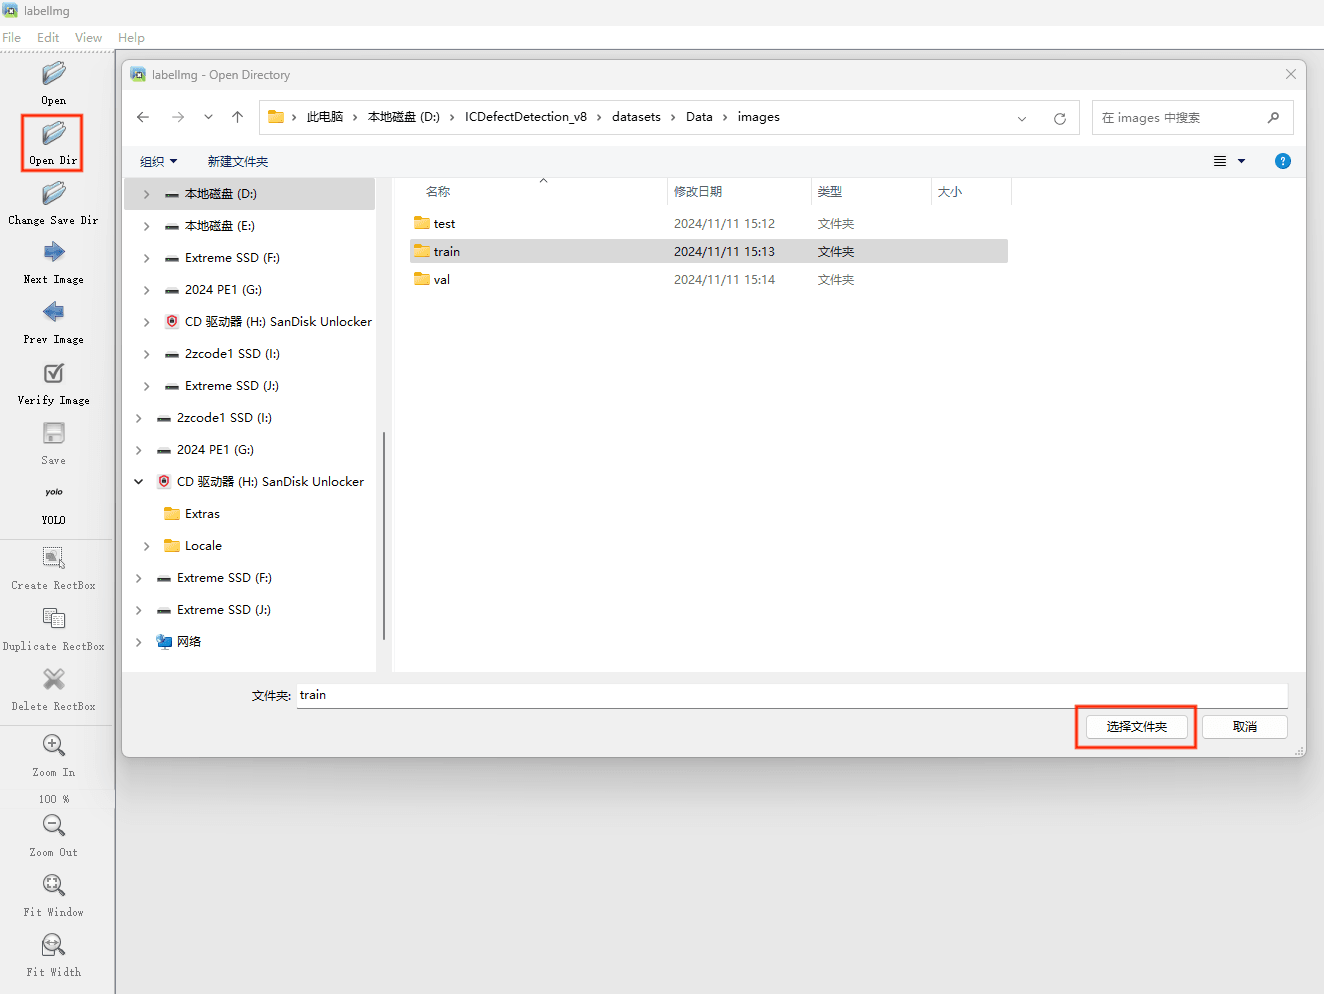Select the Create RectBox tool
This screenshot has width=1324, height=994.
click(53, 558)
